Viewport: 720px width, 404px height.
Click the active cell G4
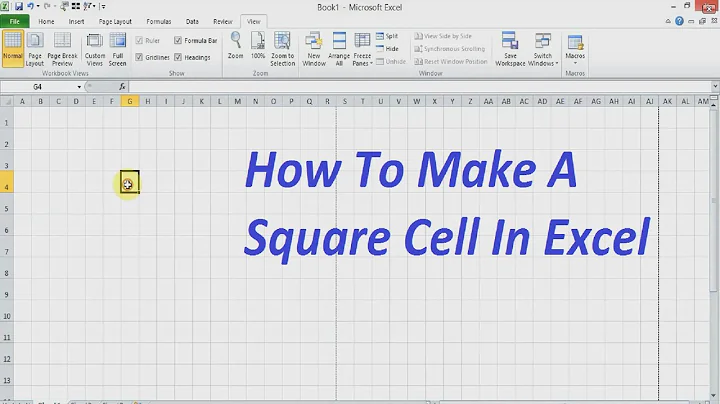point(130,182)
